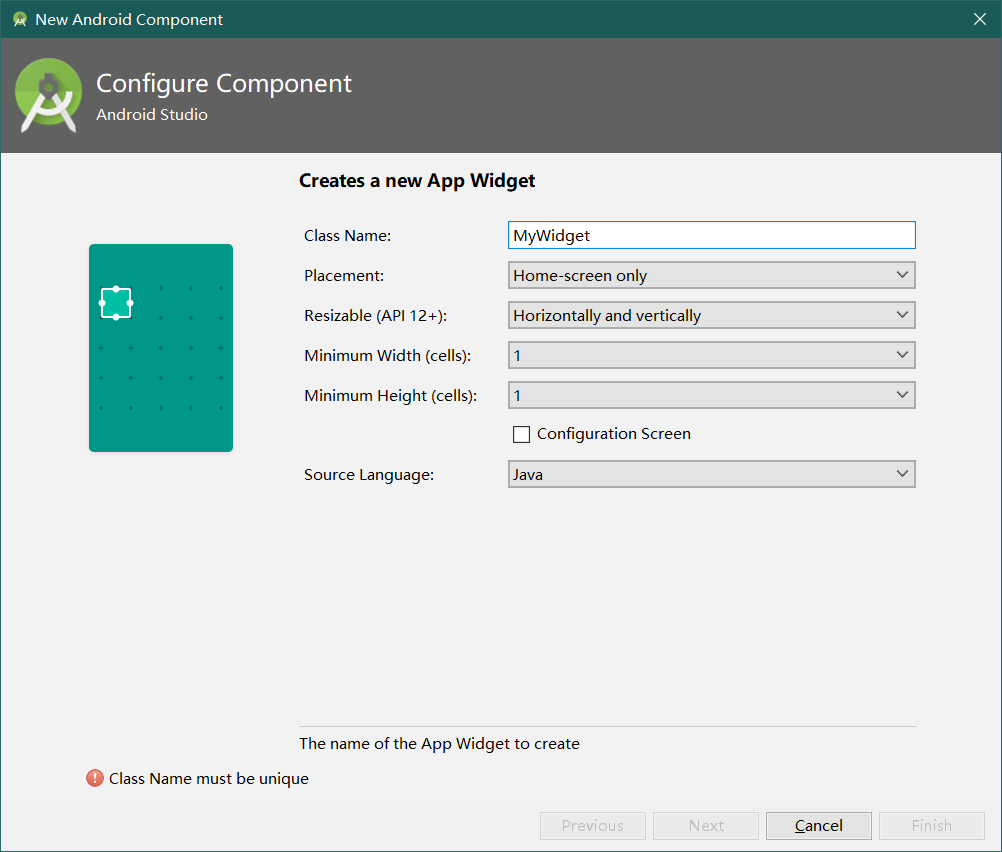Click the Cancel button
Image resolution: width=1002 pixels, height=852 pixels.
(x=819, y=826)
